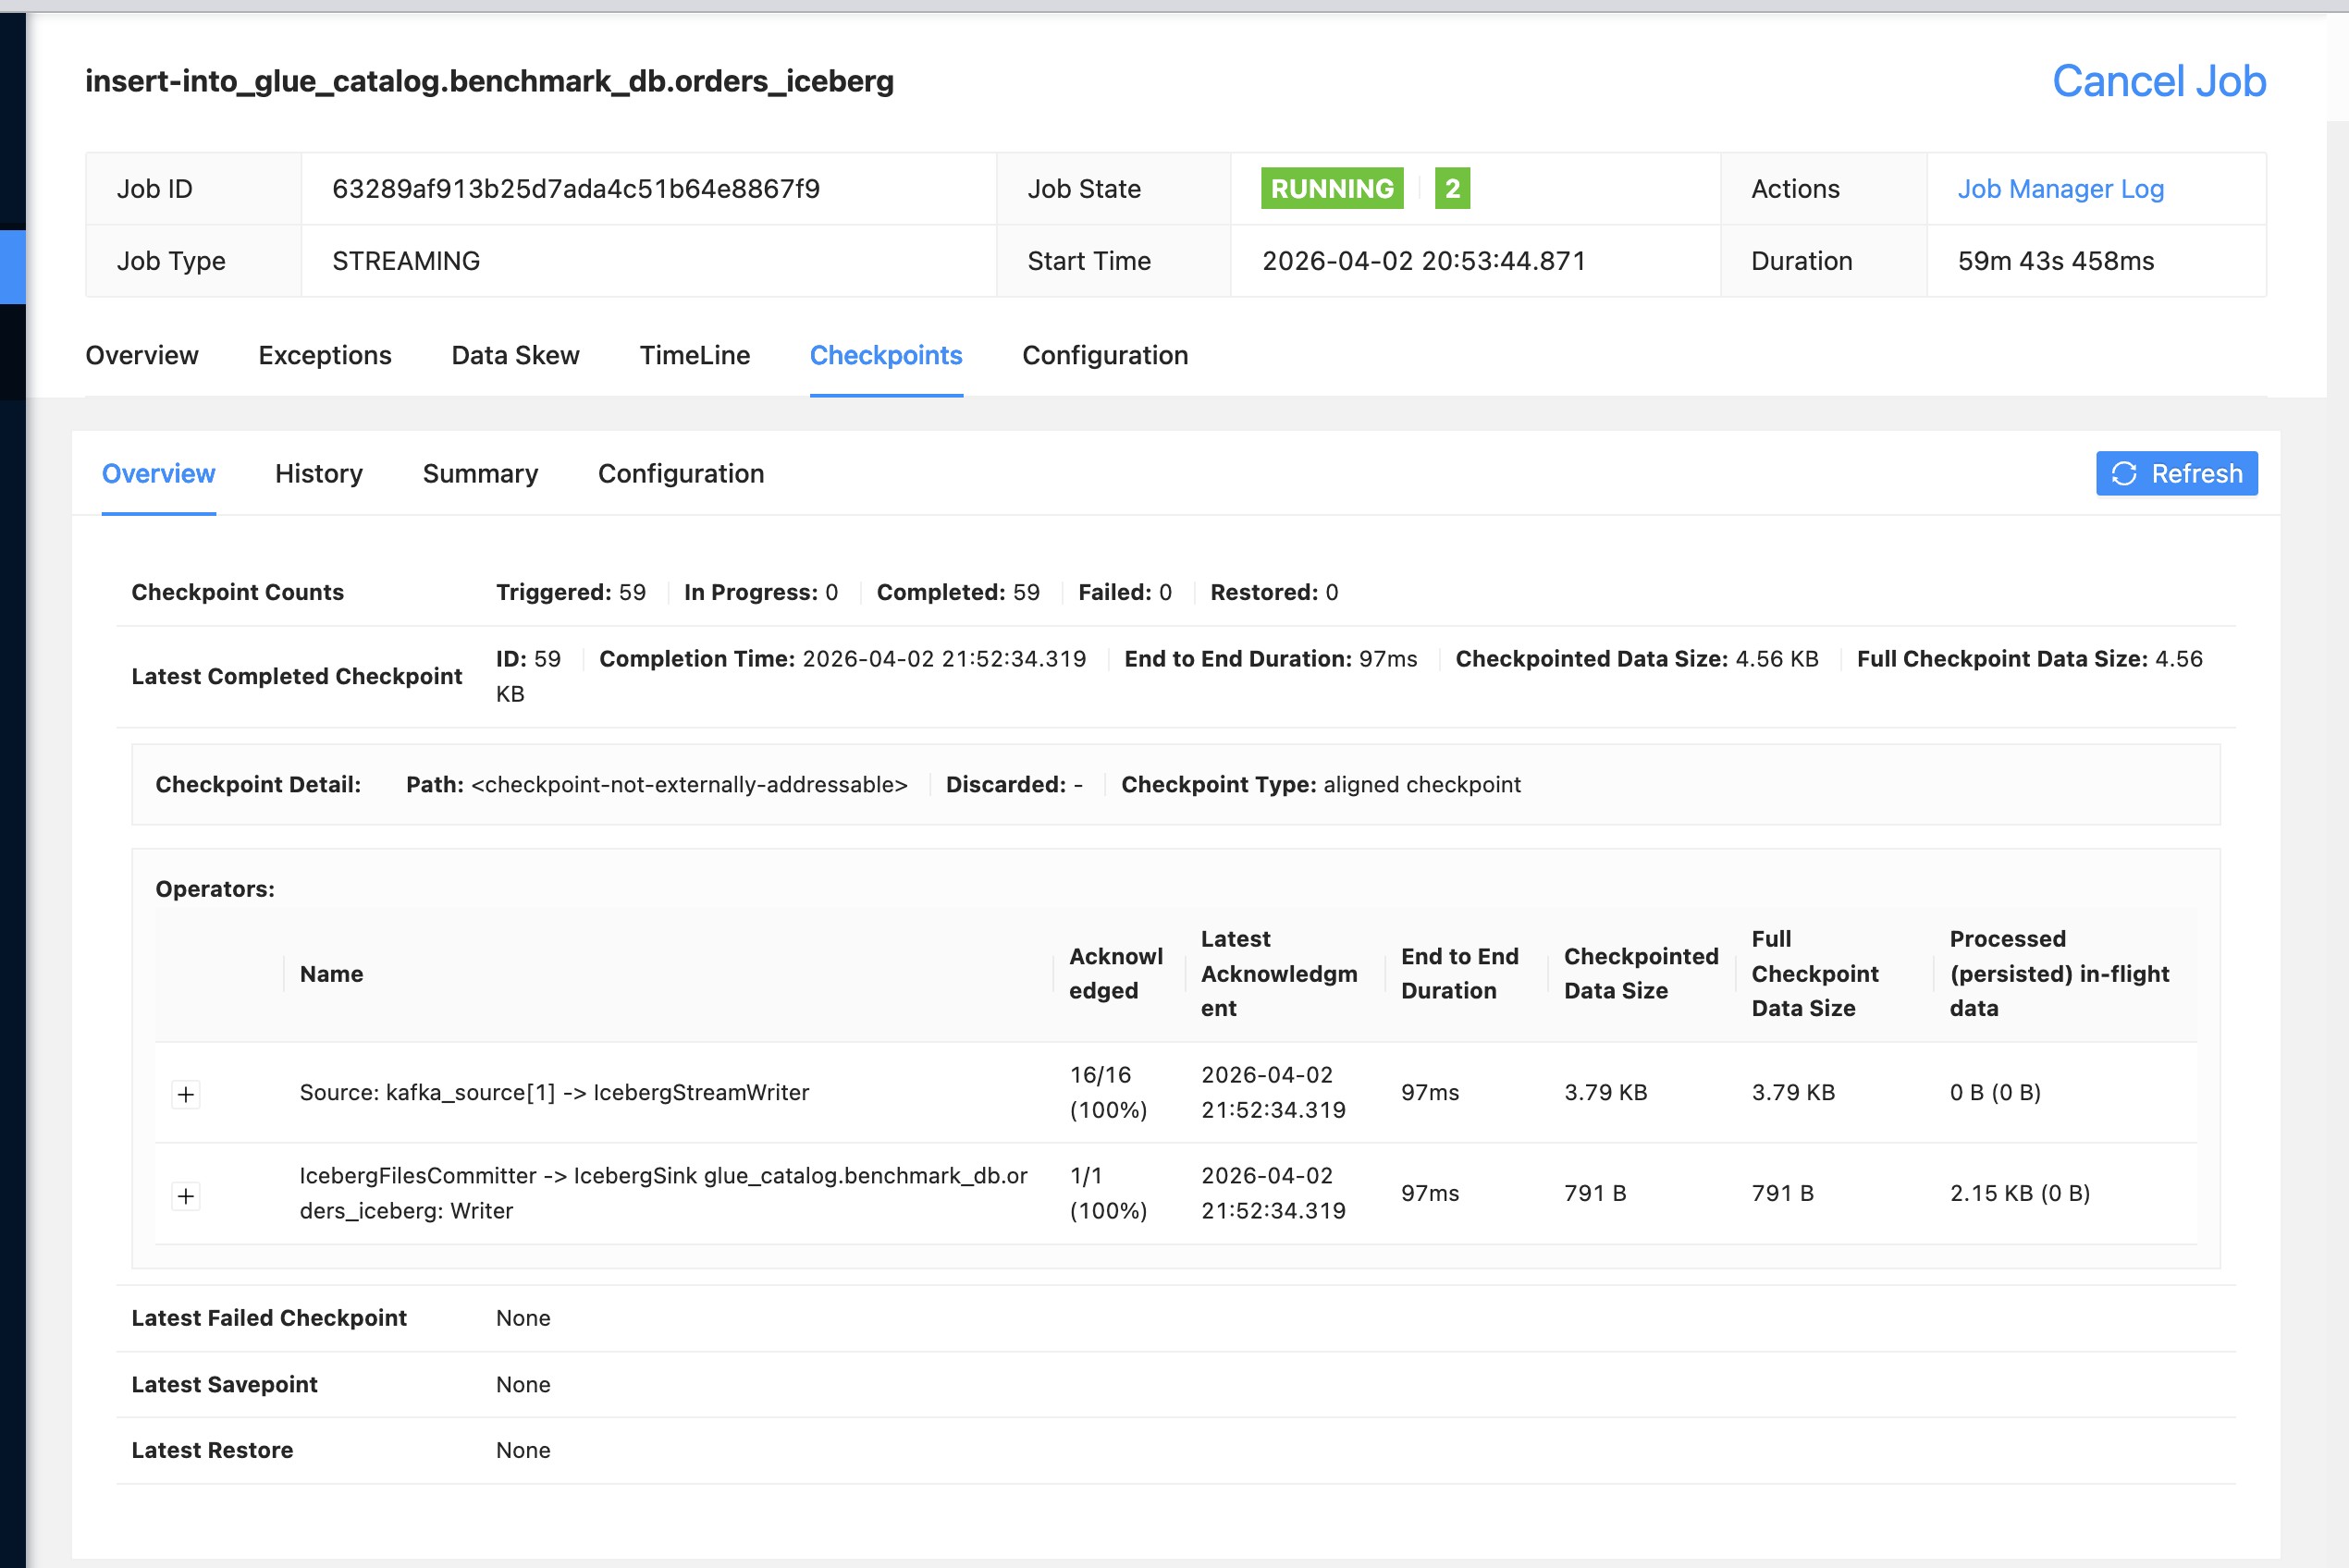The image size is (2349, 1568).
Task: Go to the TimeLine tab
Action: [x=694, y=355]
